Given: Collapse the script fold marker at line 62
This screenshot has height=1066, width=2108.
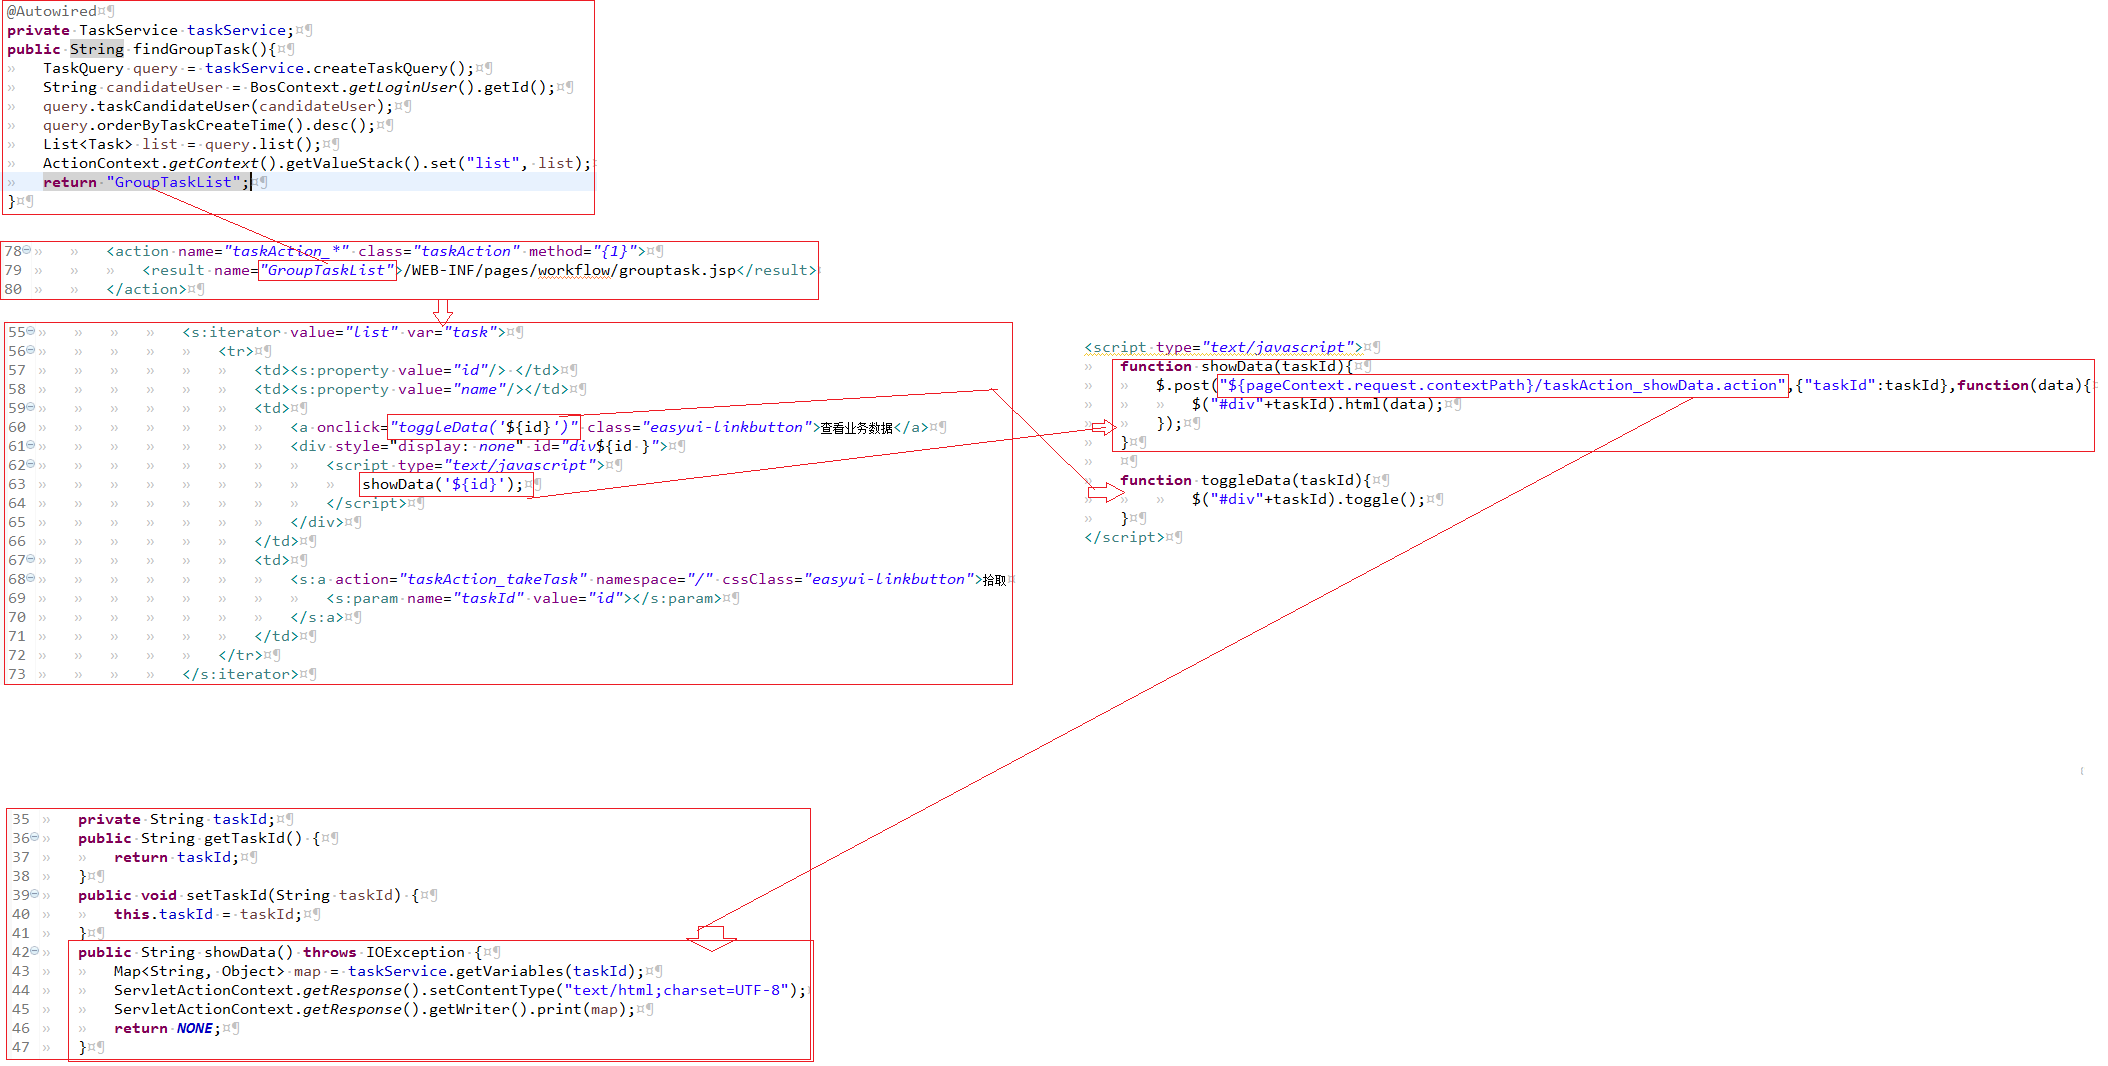Looking at the screenshot, I should point(31,464).
